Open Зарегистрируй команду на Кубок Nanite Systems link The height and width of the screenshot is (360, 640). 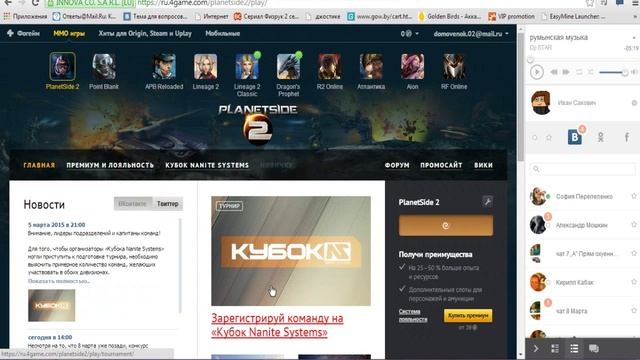pos(277,325)
